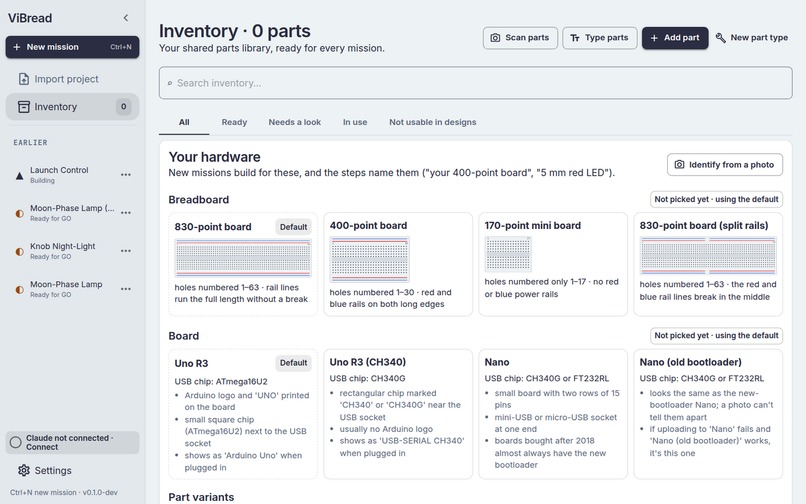
Task: Click the text icon on Type parts
Action: 575,38
